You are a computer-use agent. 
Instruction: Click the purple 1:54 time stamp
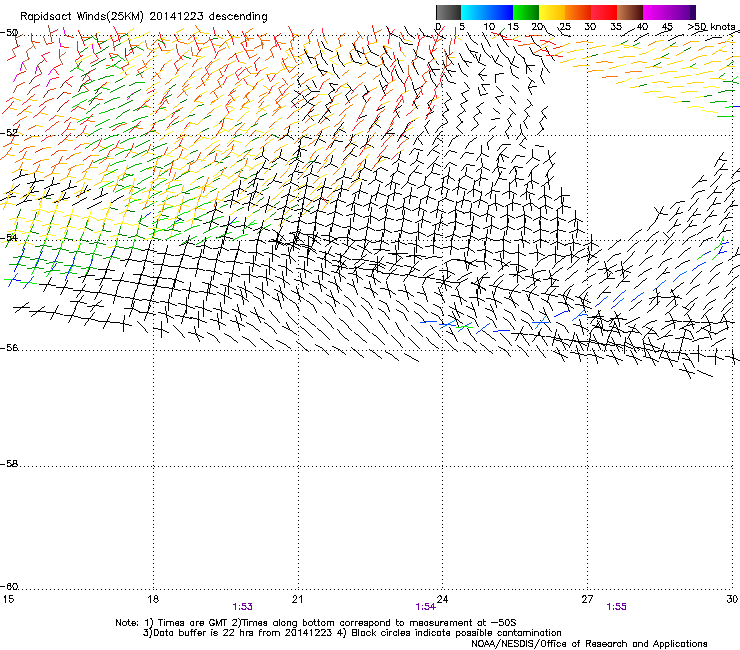(x=425, y=607)
